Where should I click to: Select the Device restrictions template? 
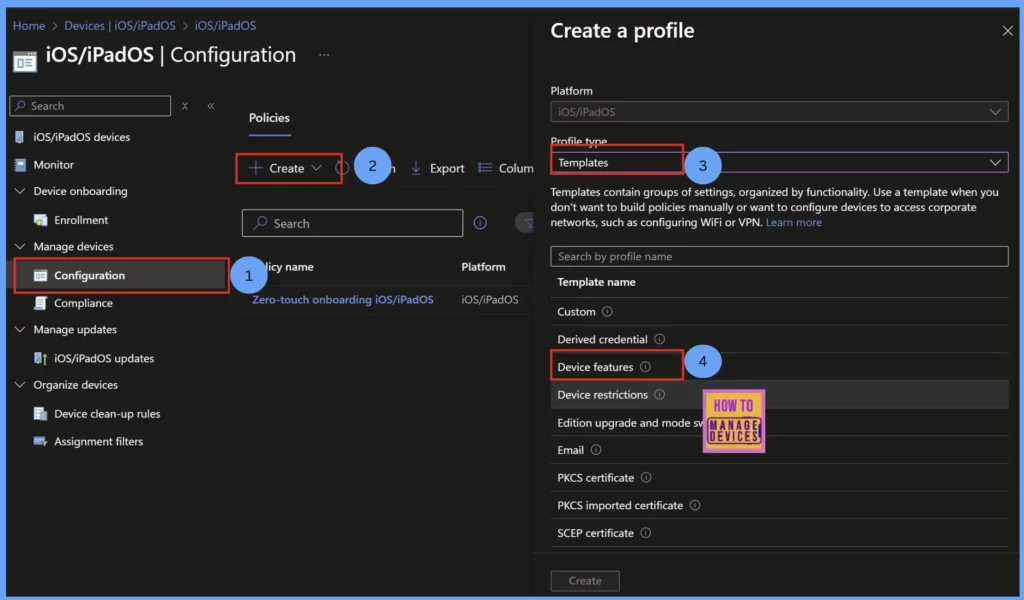coord(602,394)
